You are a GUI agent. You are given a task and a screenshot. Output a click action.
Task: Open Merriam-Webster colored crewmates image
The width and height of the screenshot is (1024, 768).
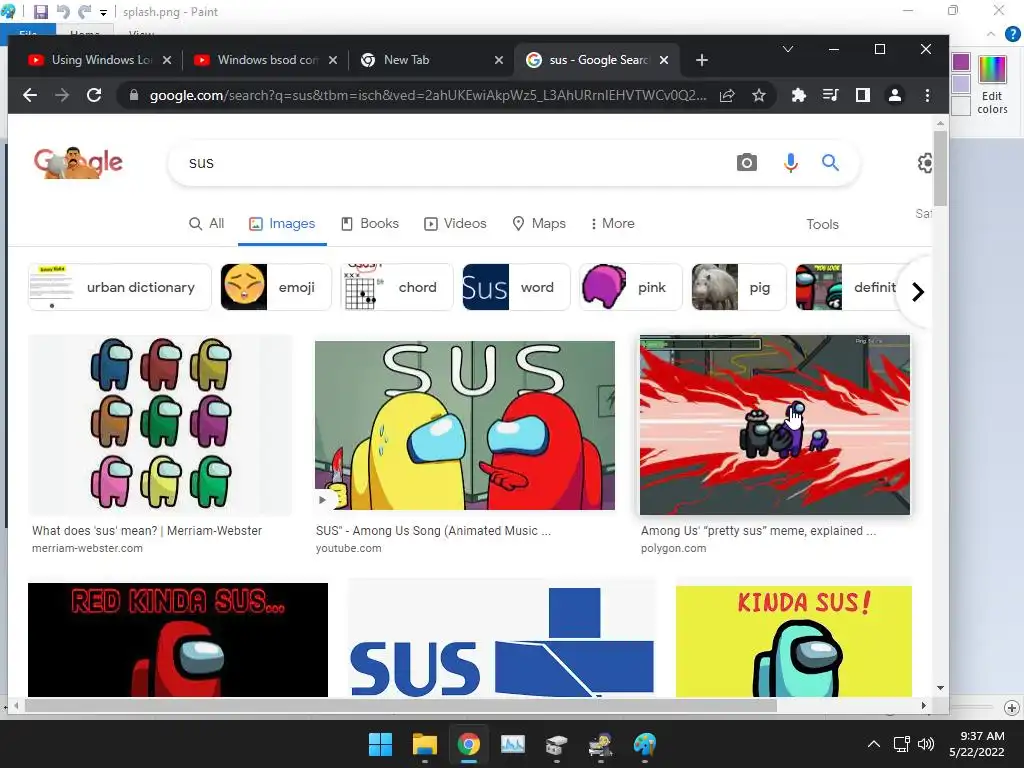point(160,425)
